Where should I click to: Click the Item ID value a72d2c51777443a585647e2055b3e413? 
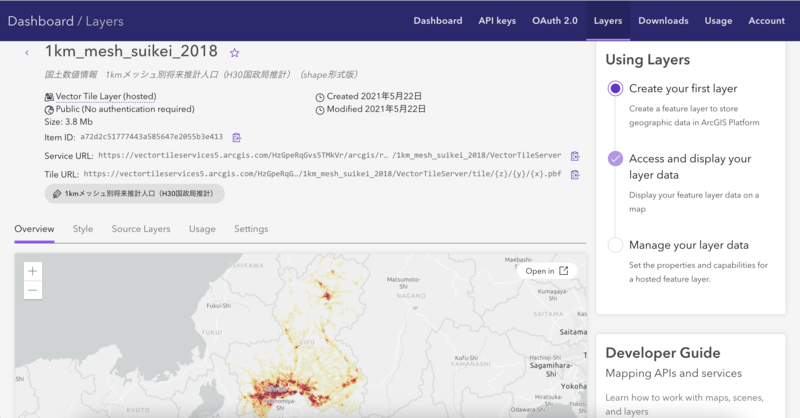point(152,137)
